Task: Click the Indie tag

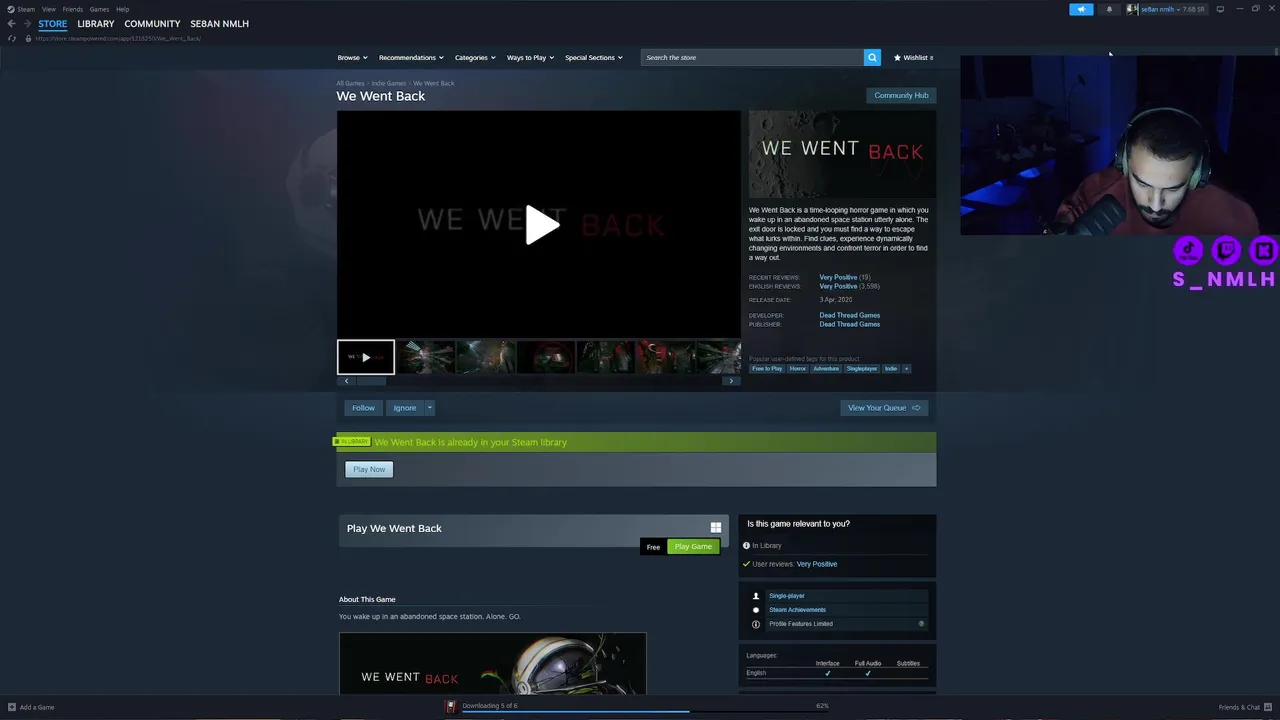Action: (891, 369)
